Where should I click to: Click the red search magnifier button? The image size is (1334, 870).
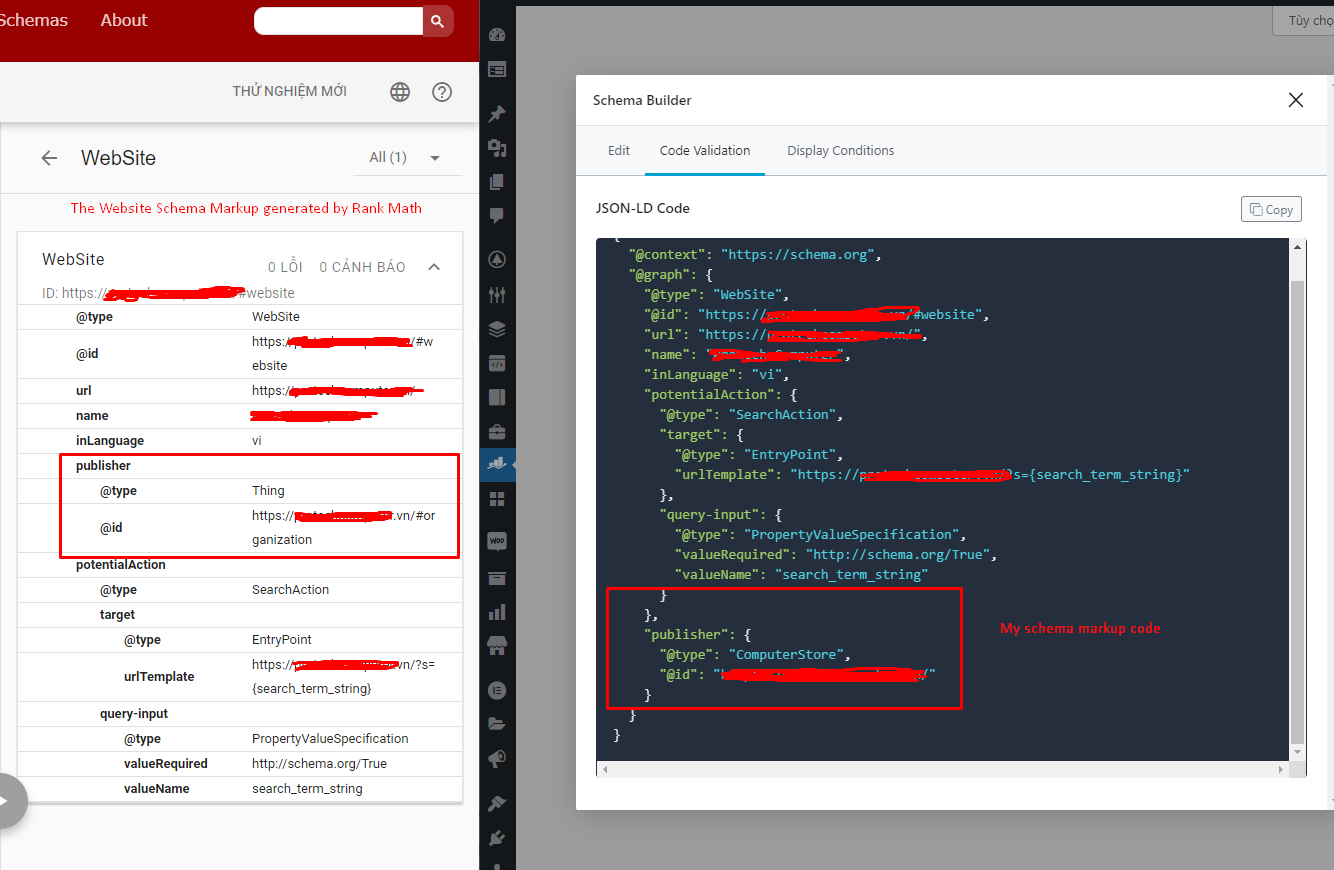pyautogui.click(x=437, y=21)
